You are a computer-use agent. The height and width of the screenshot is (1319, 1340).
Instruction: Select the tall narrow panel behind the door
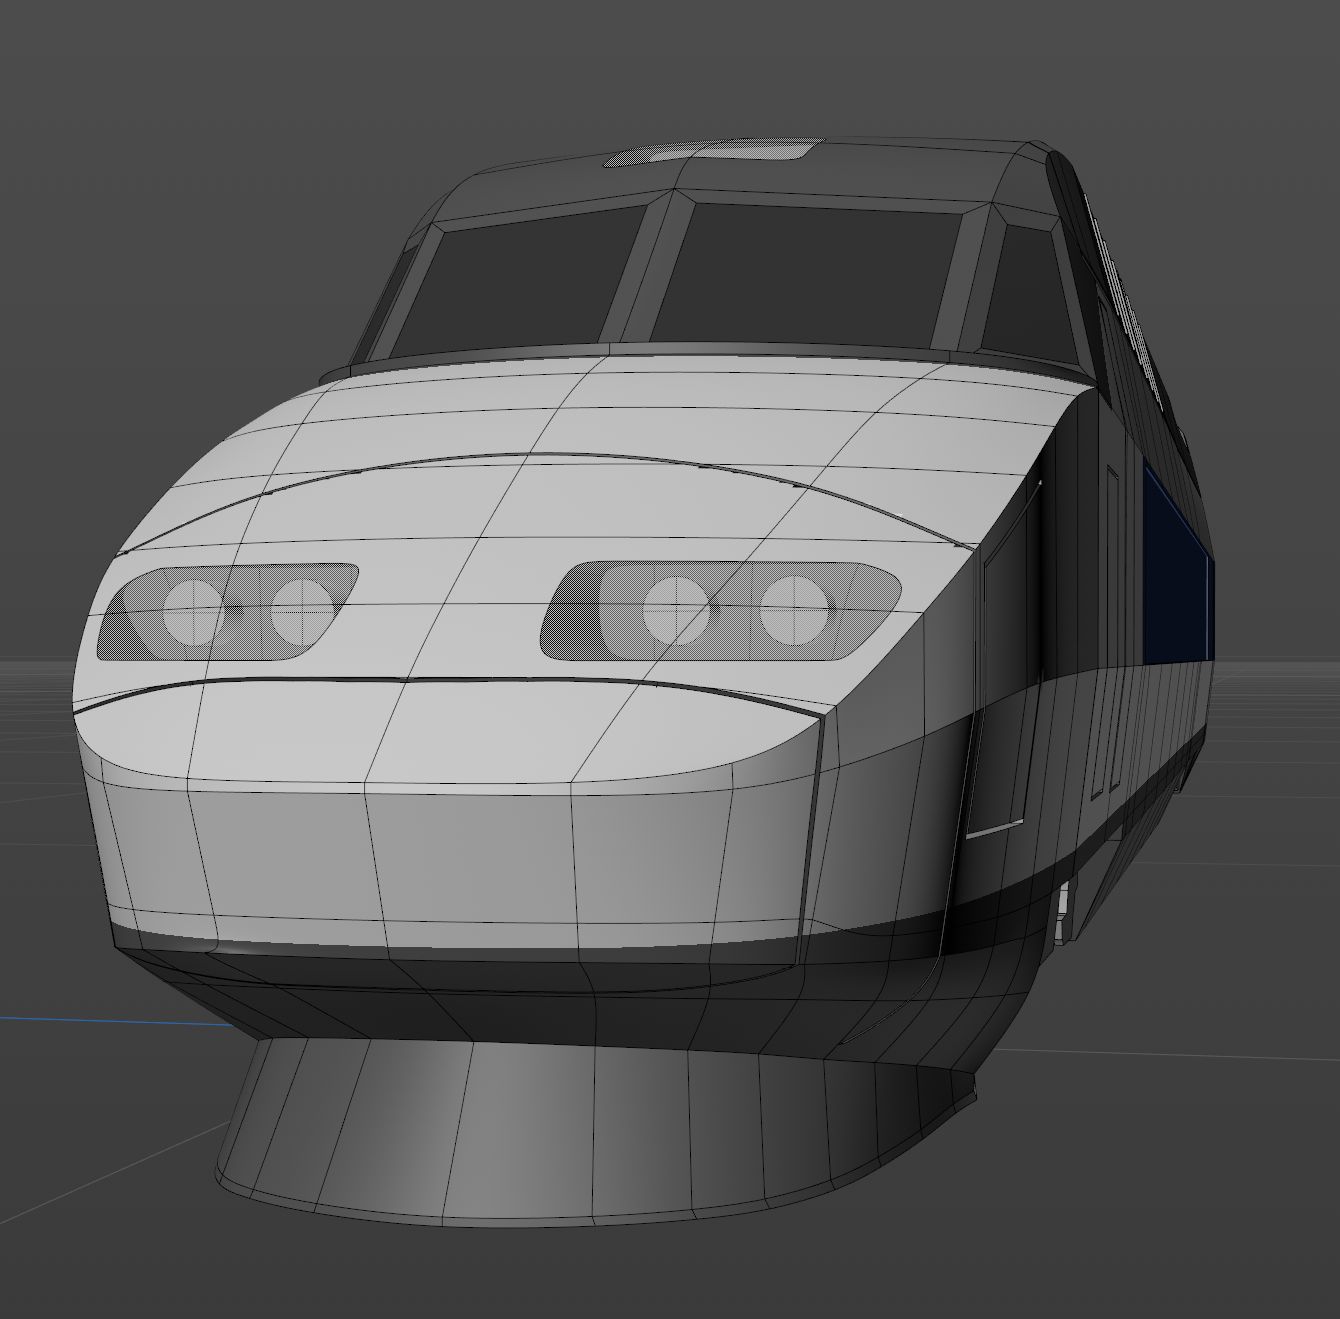pos(1110,630)
